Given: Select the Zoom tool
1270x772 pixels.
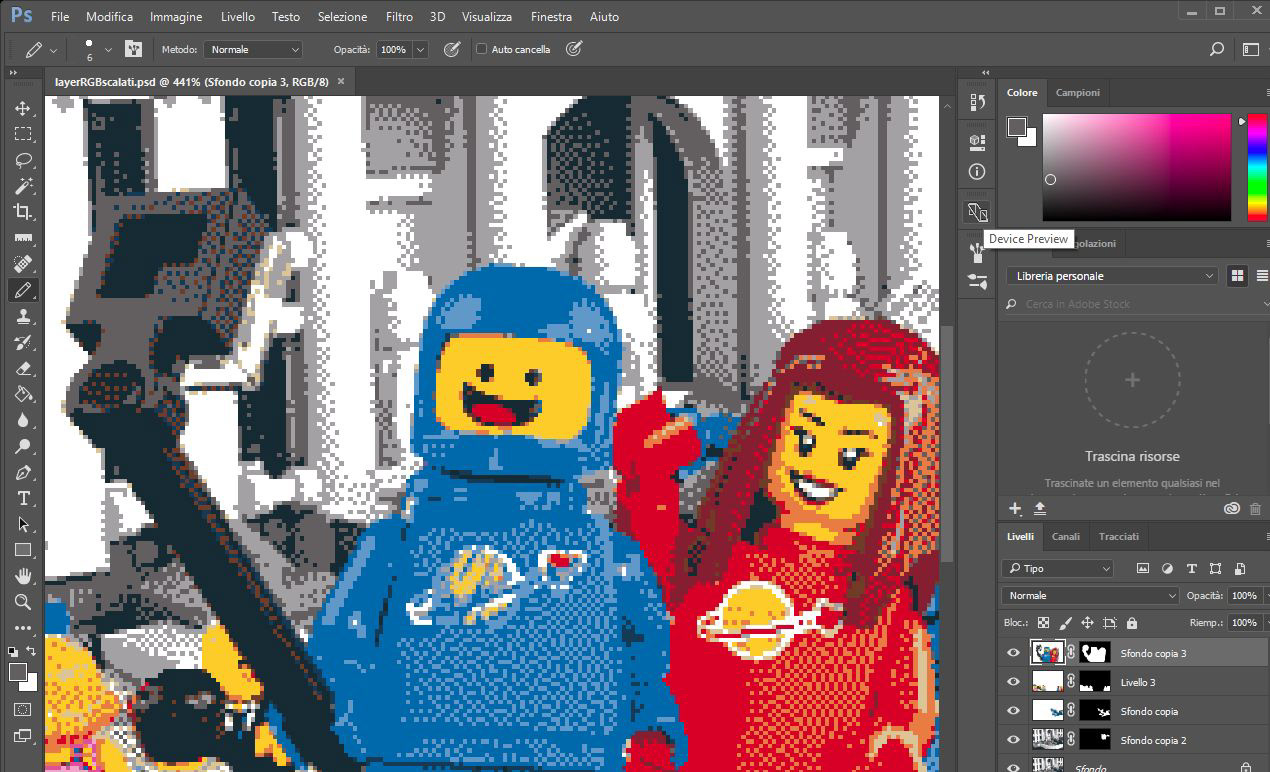Looking at the screenshot, I should (x=22, y=602).
